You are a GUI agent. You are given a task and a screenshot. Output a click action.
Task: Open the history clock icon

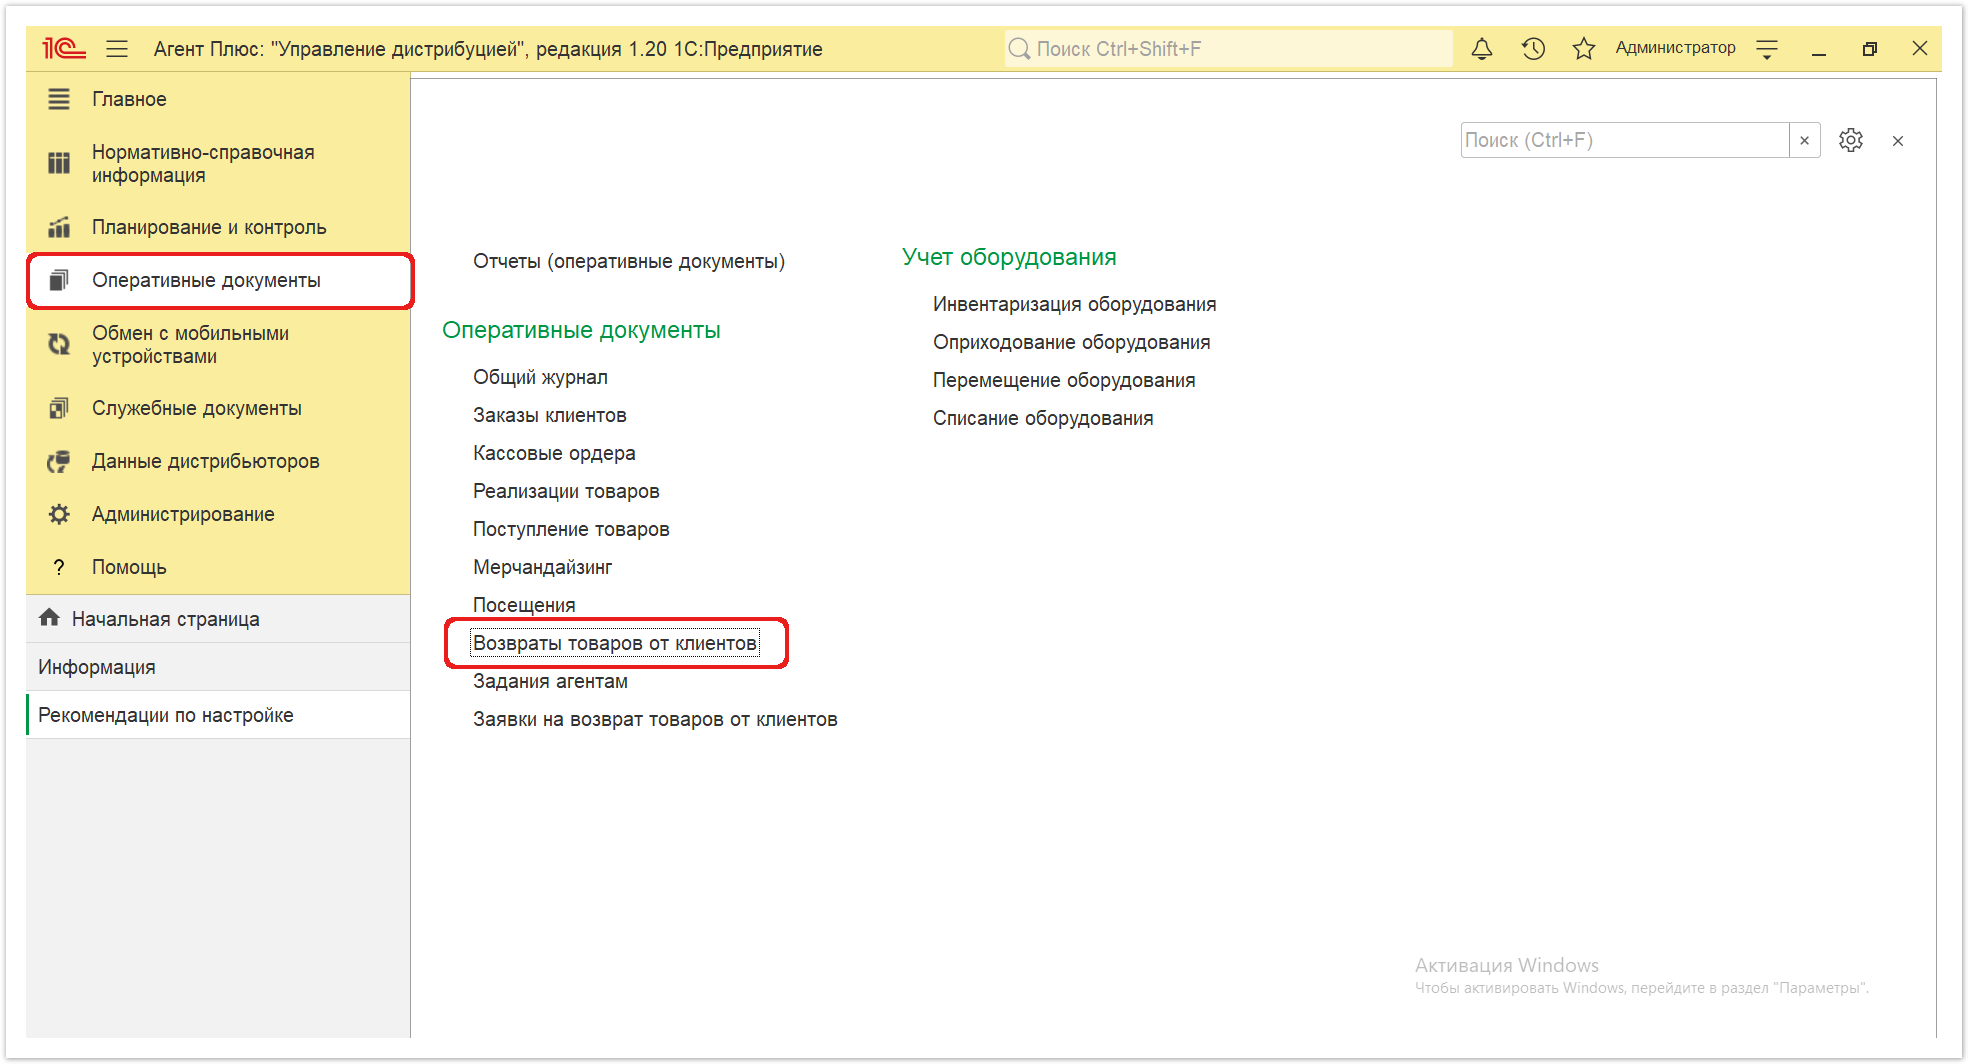[1533, 48]
